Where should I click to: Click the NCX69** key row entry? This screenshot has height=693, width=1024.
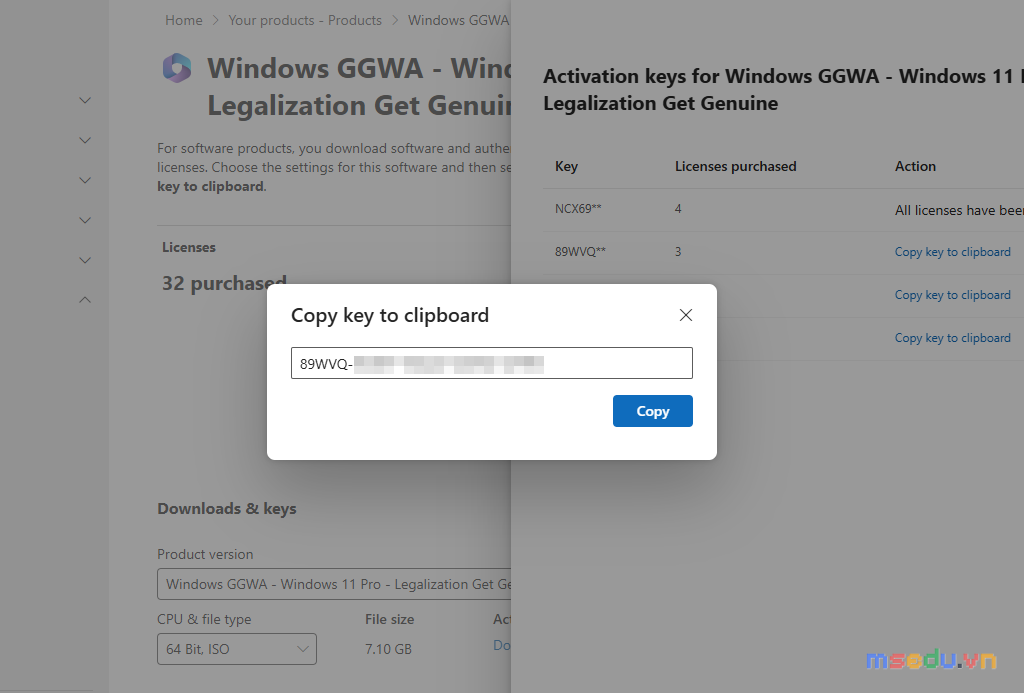[x=578, y=209]
